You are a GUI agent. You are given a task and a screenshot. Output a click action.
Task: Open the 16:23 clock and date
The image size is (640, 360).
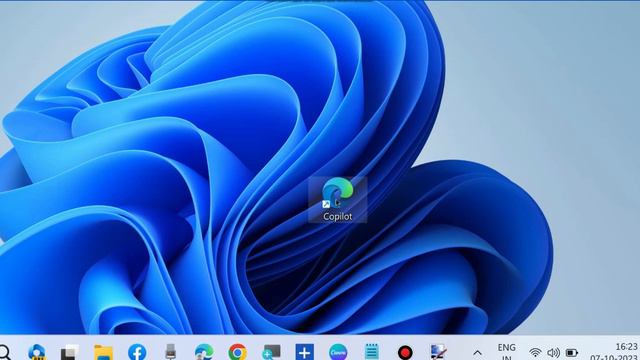coord(613,352)
